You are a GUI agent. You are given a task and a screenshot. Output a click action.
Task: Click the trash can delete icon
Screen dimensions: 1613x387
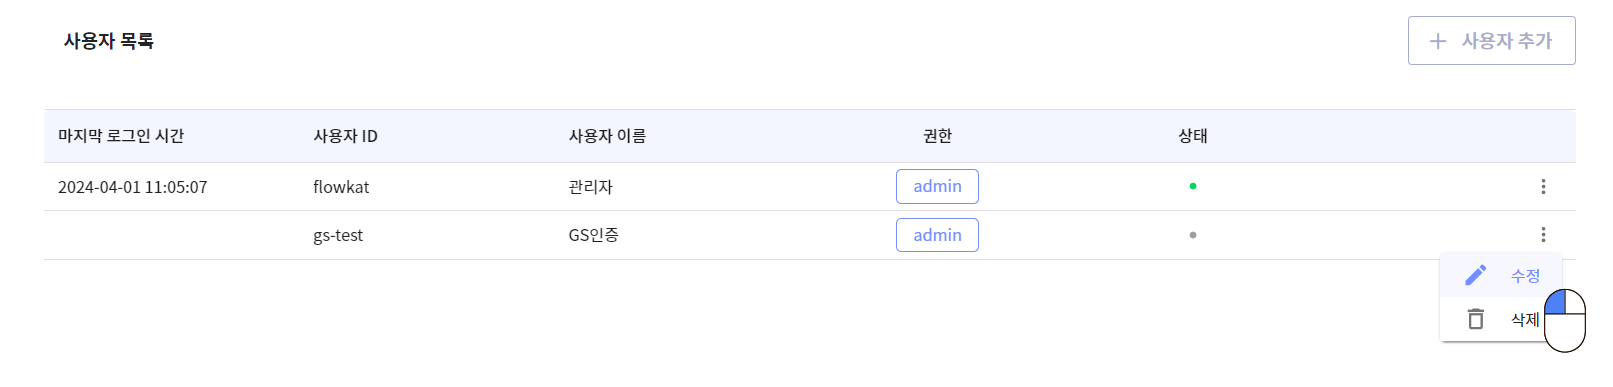pyautogui.click(x=1475, y=319)
